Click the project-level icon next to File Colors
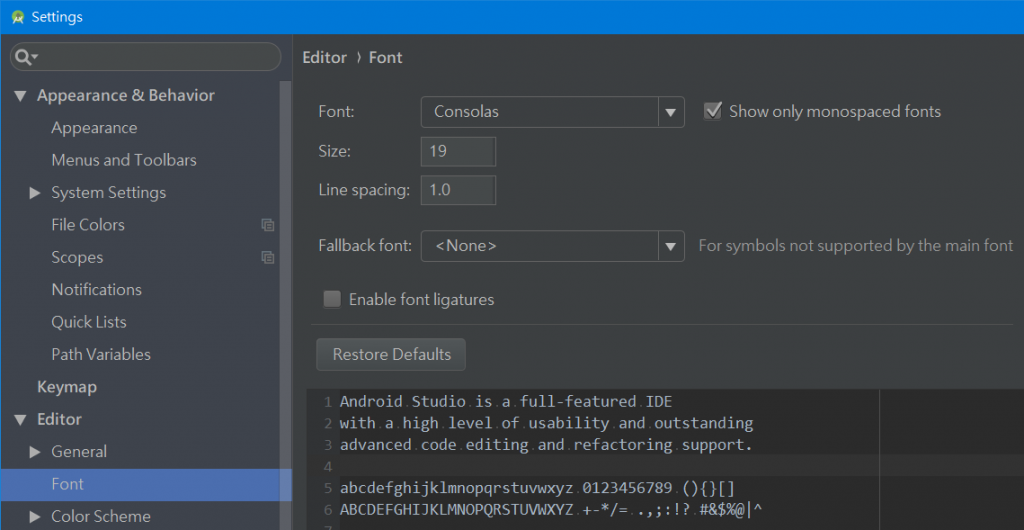Image resolution: width=1024 pixels, height=530 pixels. coord(268,225)
